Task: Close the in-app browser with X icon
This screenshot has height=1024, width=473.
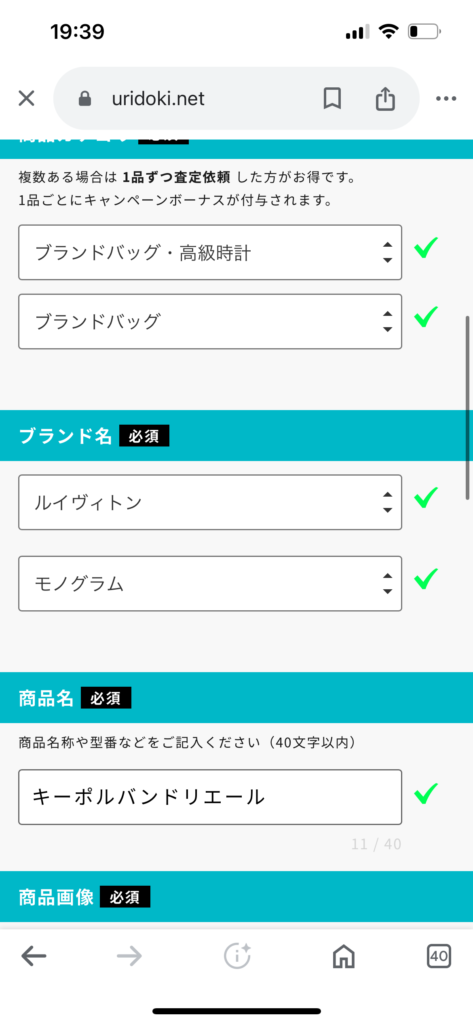Action: point(26,99)
